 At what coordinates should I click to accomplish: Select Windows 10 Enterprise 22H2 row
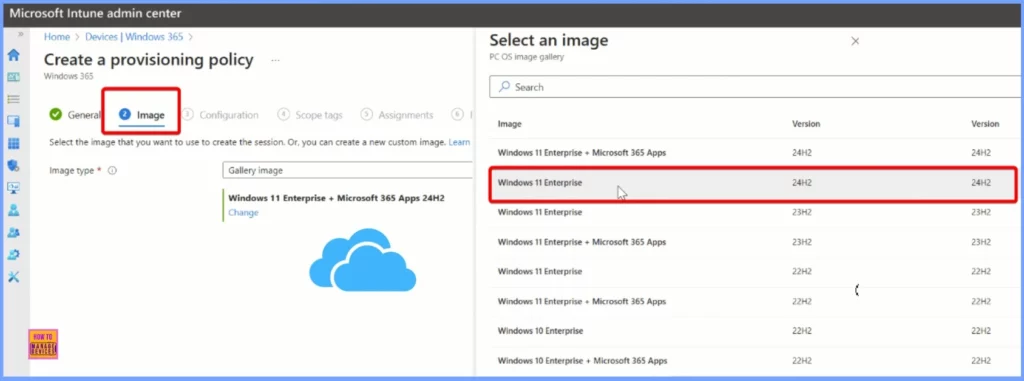click(x=756, y=331)
